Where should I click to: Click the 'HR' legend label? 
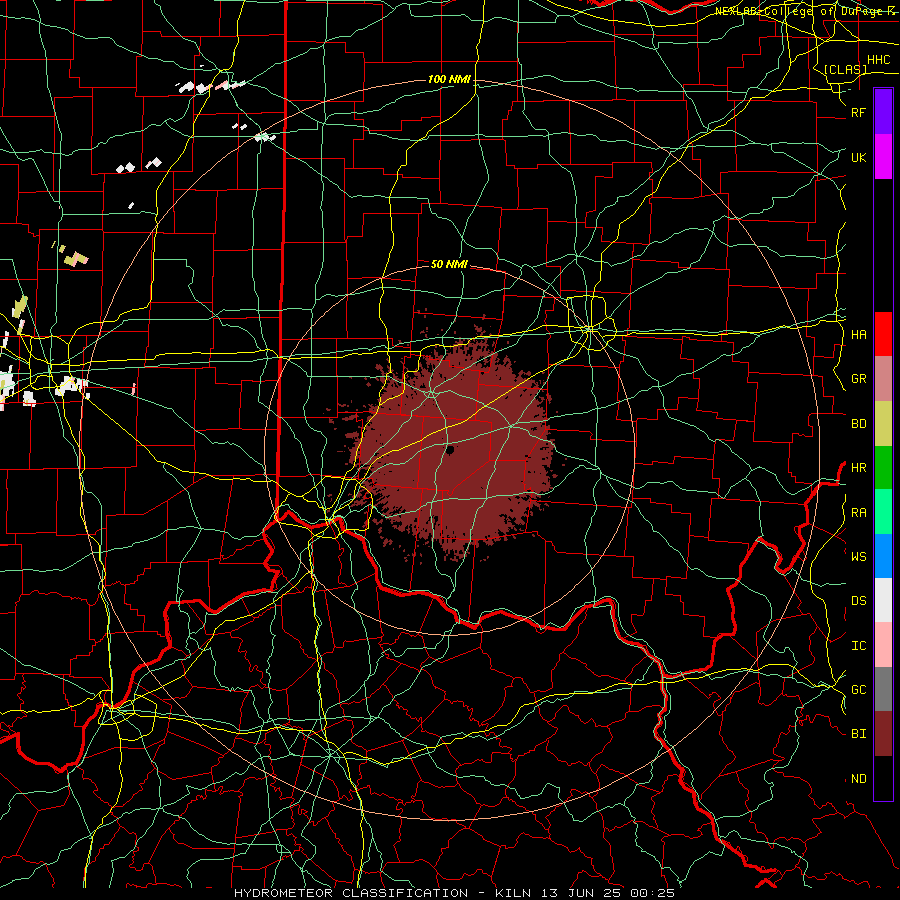pyautogui.click(x=858, y=468)
